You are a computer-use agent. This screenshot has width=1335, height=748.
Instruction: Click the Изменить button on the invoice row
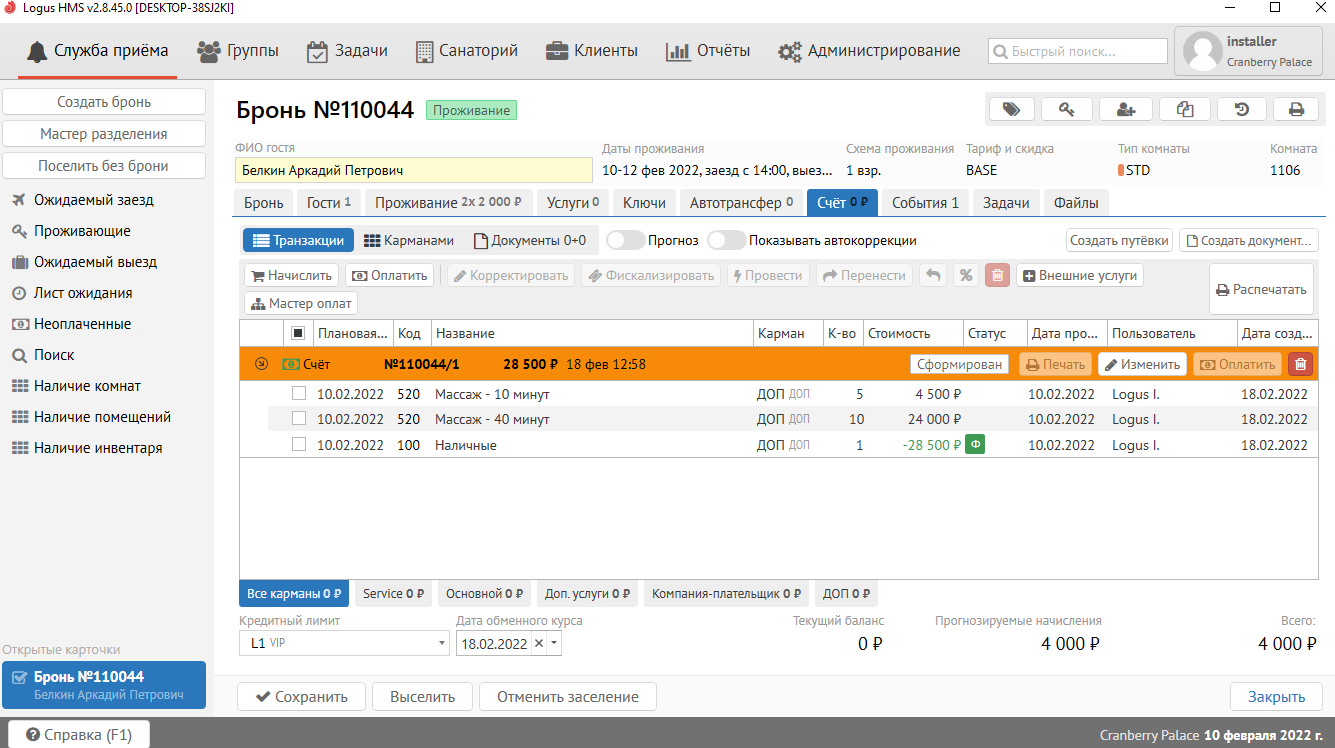tap(1142, 364)
